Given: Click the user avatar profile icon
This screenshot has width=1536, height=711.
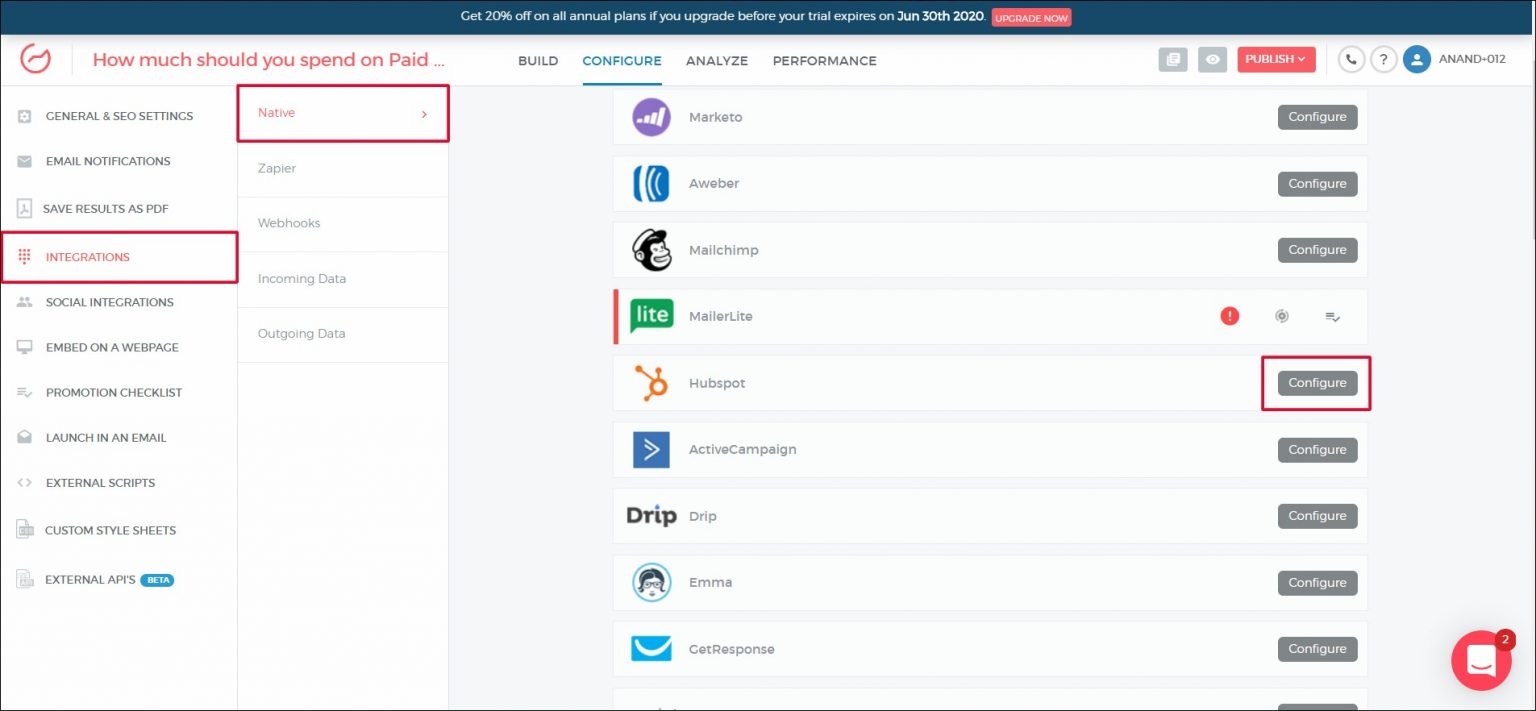Looking at the screenshot, I should 1416,60.
